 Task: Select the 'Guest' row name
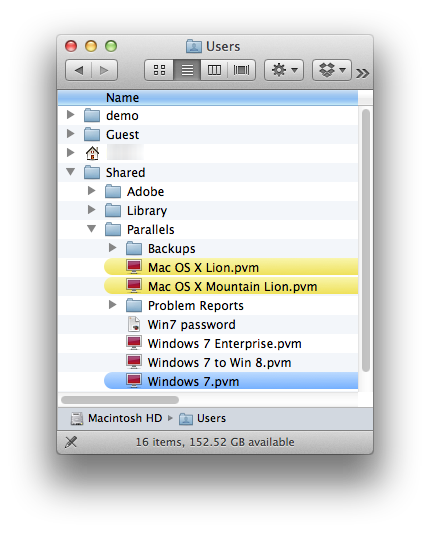click(122, 135)
